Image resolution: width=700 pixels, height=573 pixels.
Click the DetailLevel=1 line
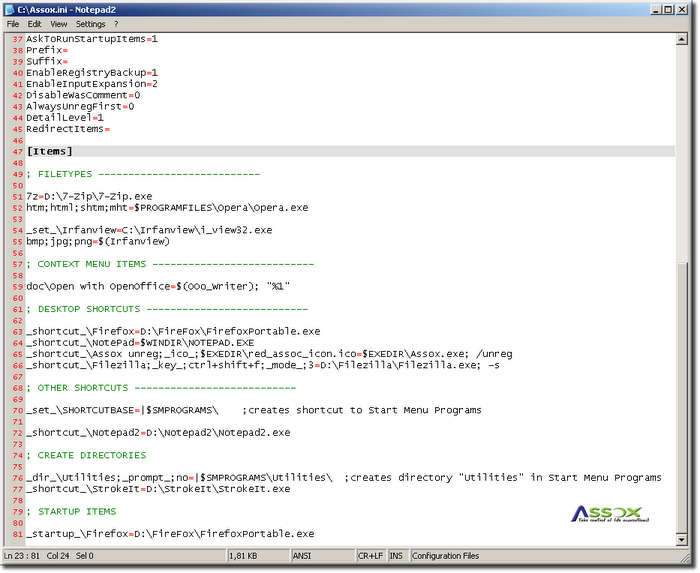pos(65,117)
